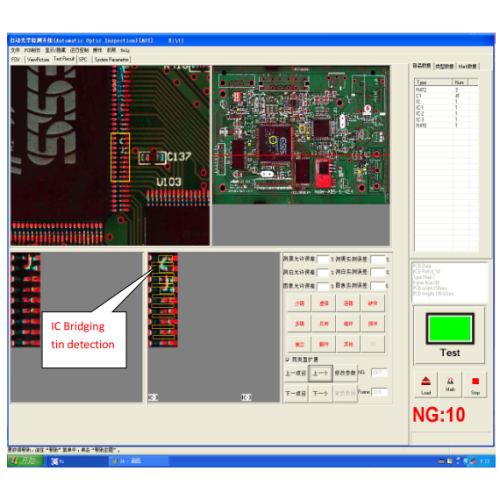Screen dimensions: 500x500
Task: Click the 其他 defect button
Action: [x=348, y=344]
